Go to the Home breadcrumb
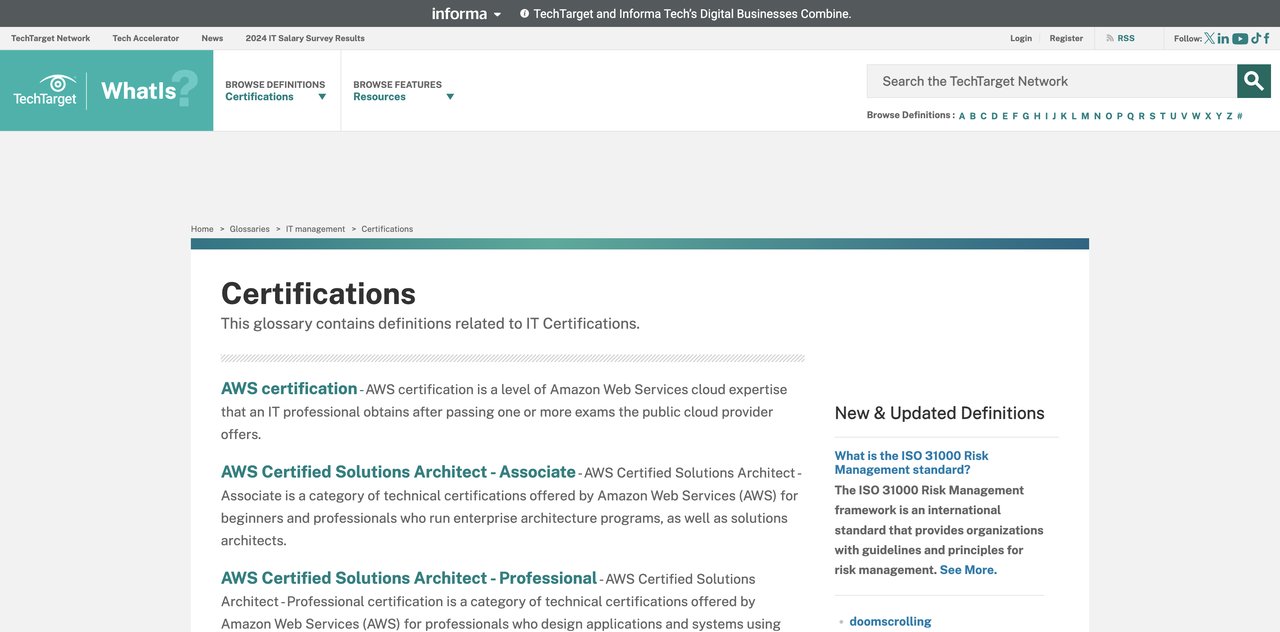1280x632 pixels. 202,229
